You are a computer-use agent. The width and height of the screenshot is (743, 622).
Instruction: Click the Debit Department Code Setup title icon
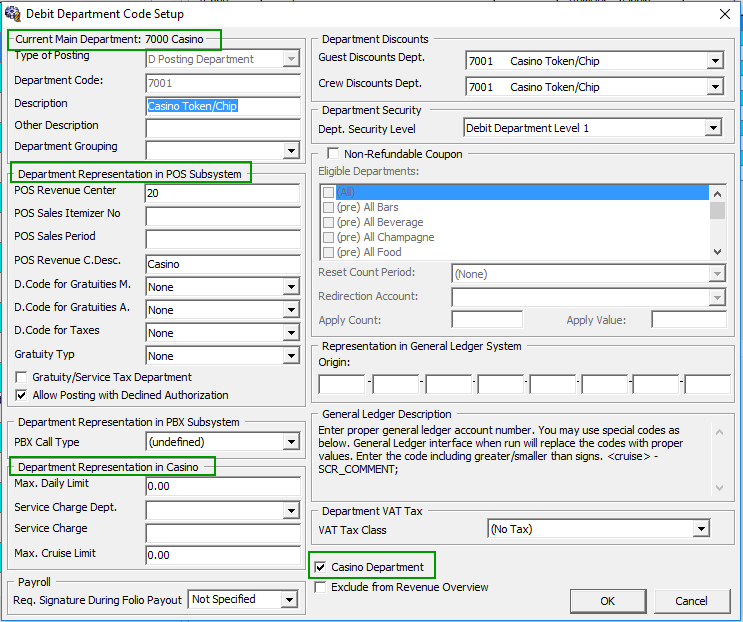(x=12, y=13)
